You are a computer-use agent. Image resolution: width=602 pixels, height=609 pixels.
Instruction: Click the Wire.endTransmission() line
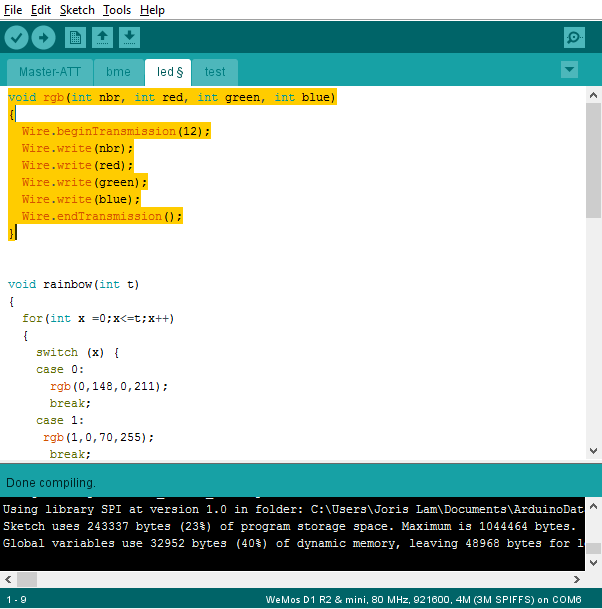102,216
